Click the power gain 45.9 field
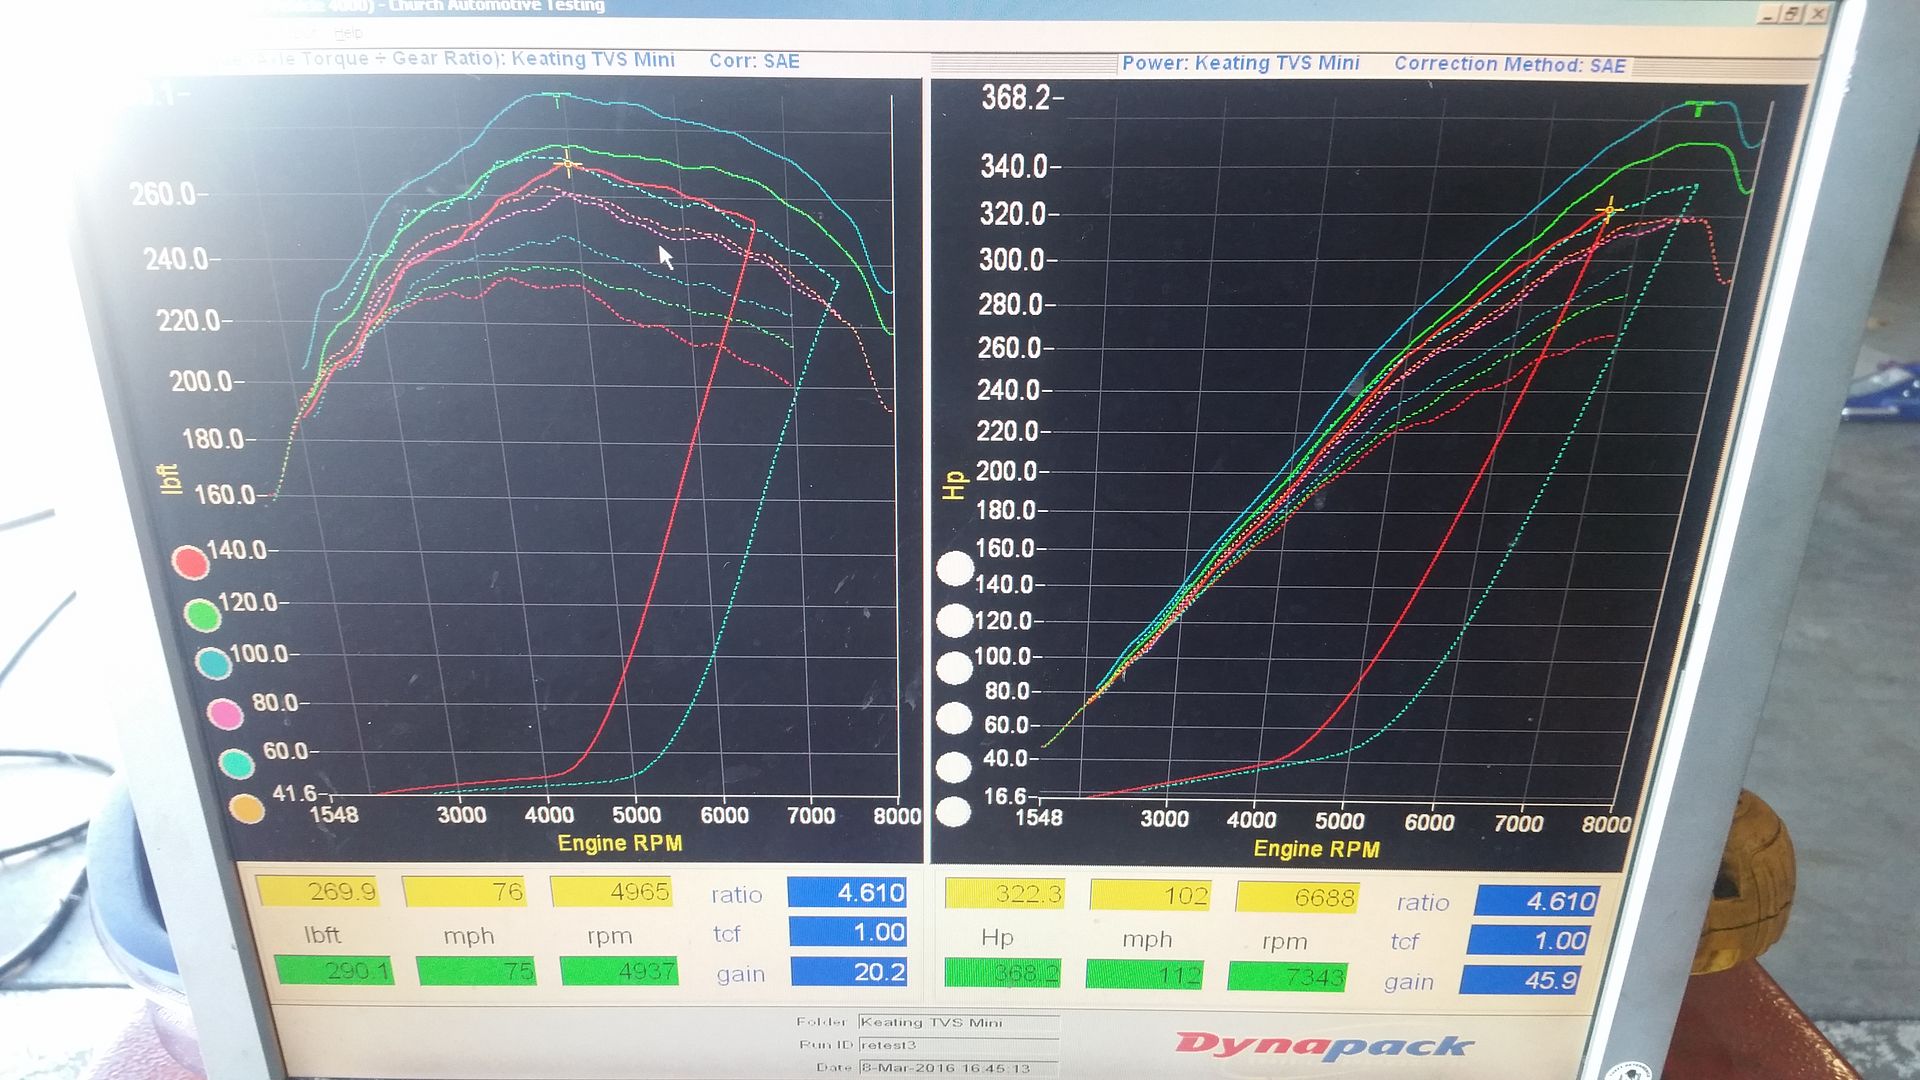The image size is (1920, 1080). [x=1521, y=980]
